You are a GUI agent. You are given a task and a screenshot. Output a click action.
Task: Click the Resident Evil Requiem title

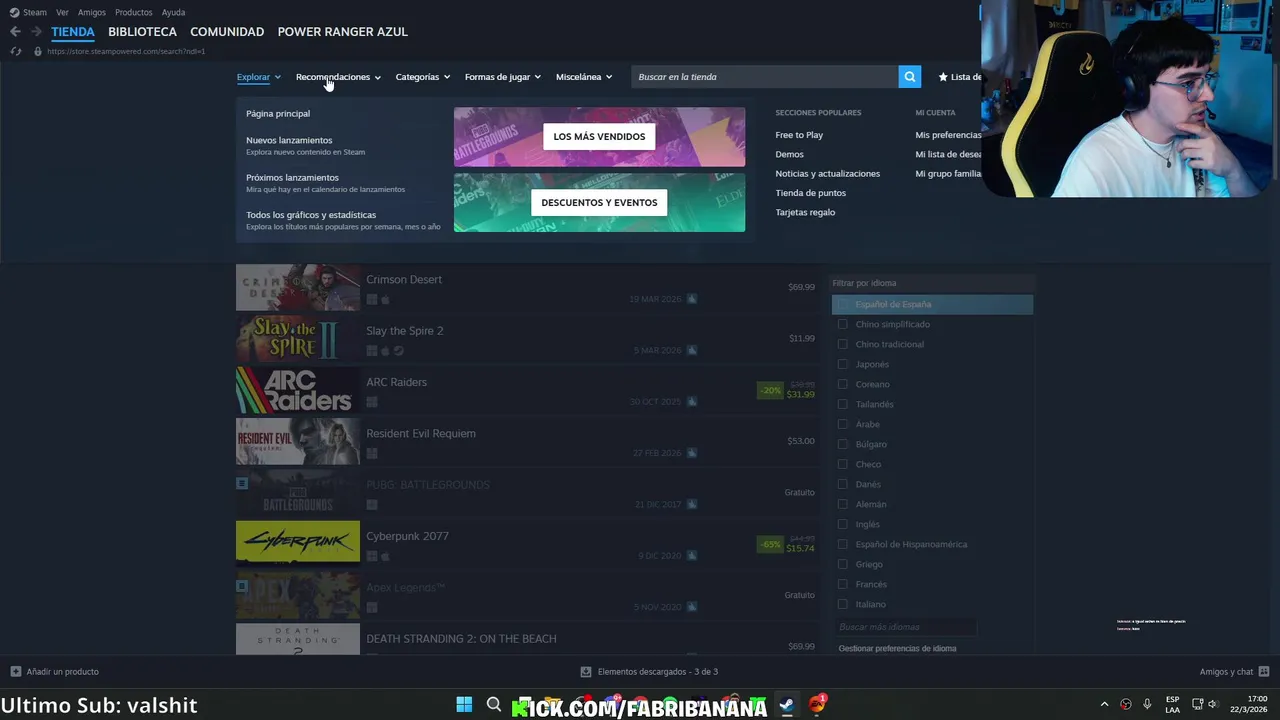[421, 434]
